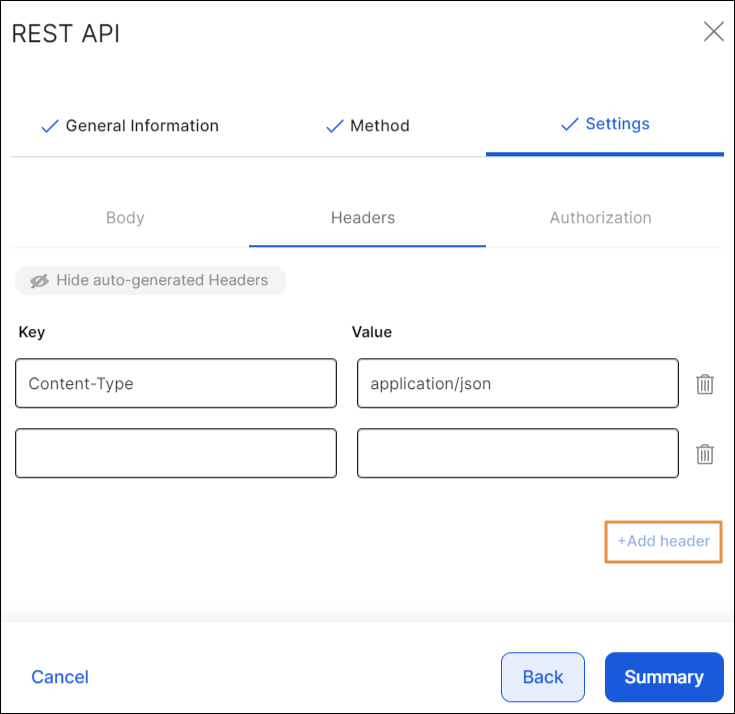Close the REST API dialog
Image resolution: width=735 pixels, height=714 pixels.
[x=713, y=32]
